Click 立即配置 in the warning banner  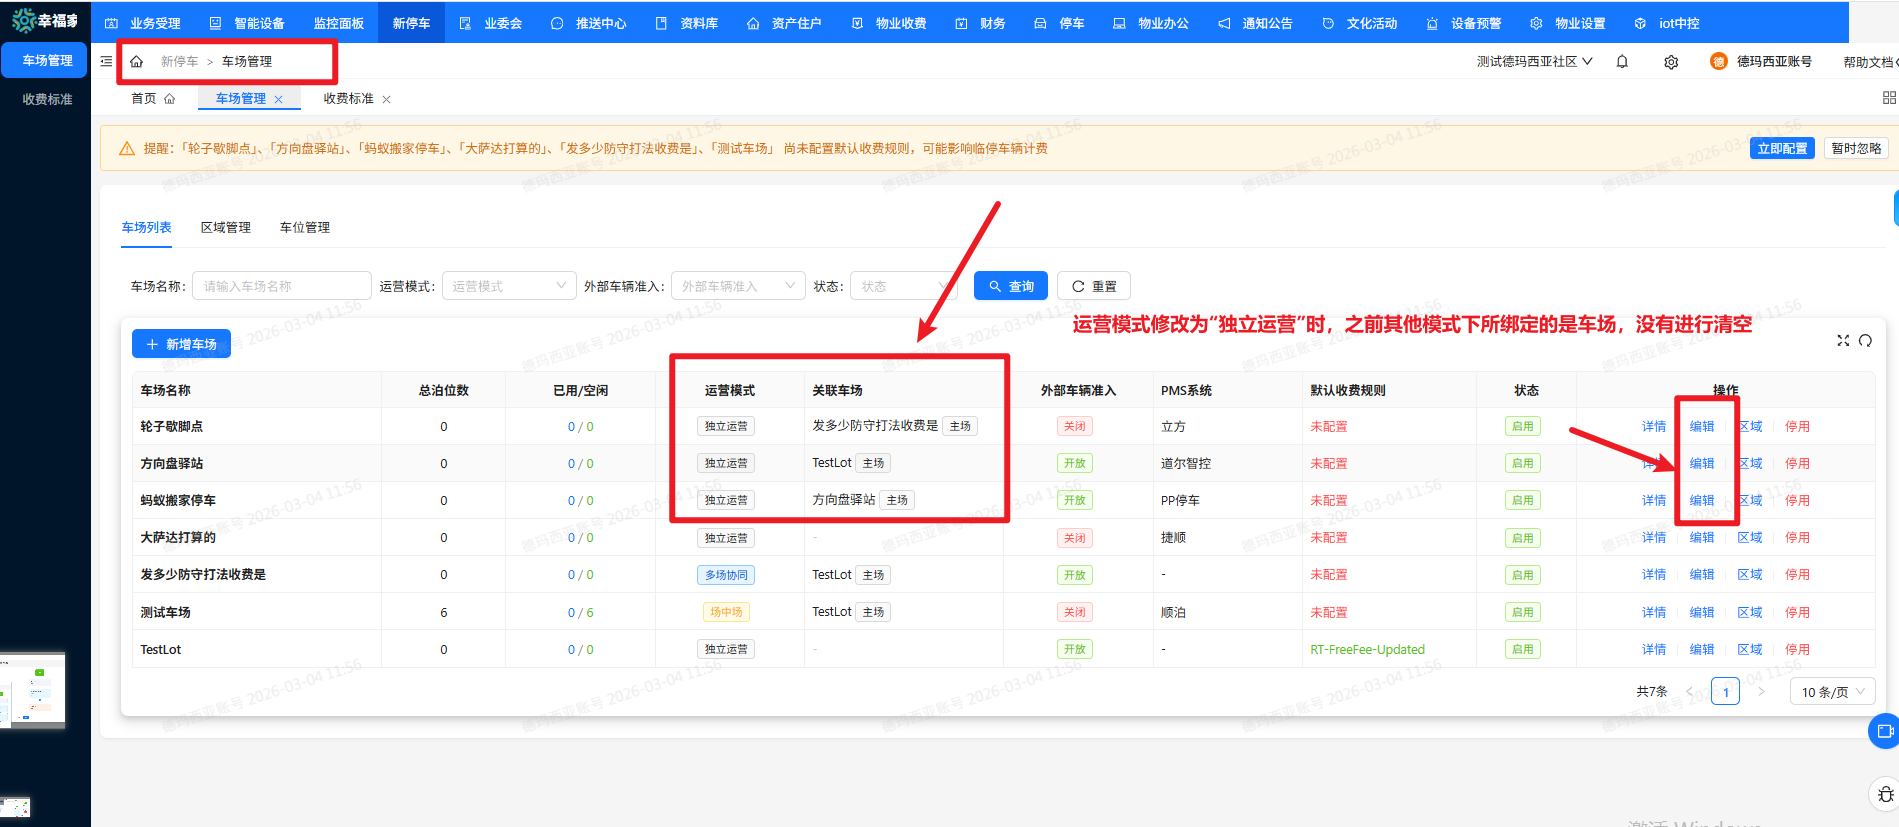click(1781, 149)
